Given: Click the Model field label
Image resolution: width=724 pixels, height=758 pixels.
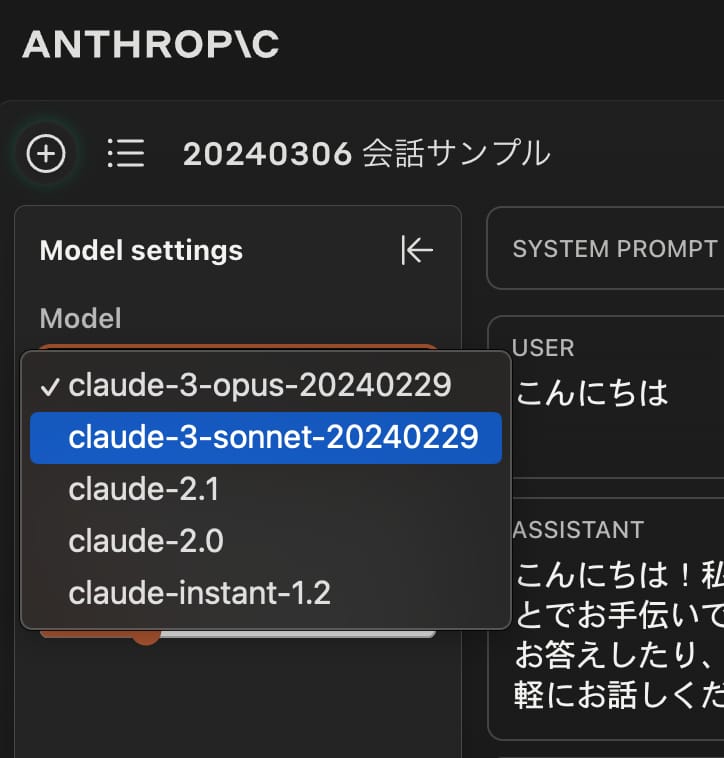Looking at the screenshot, I should point(80,318).
